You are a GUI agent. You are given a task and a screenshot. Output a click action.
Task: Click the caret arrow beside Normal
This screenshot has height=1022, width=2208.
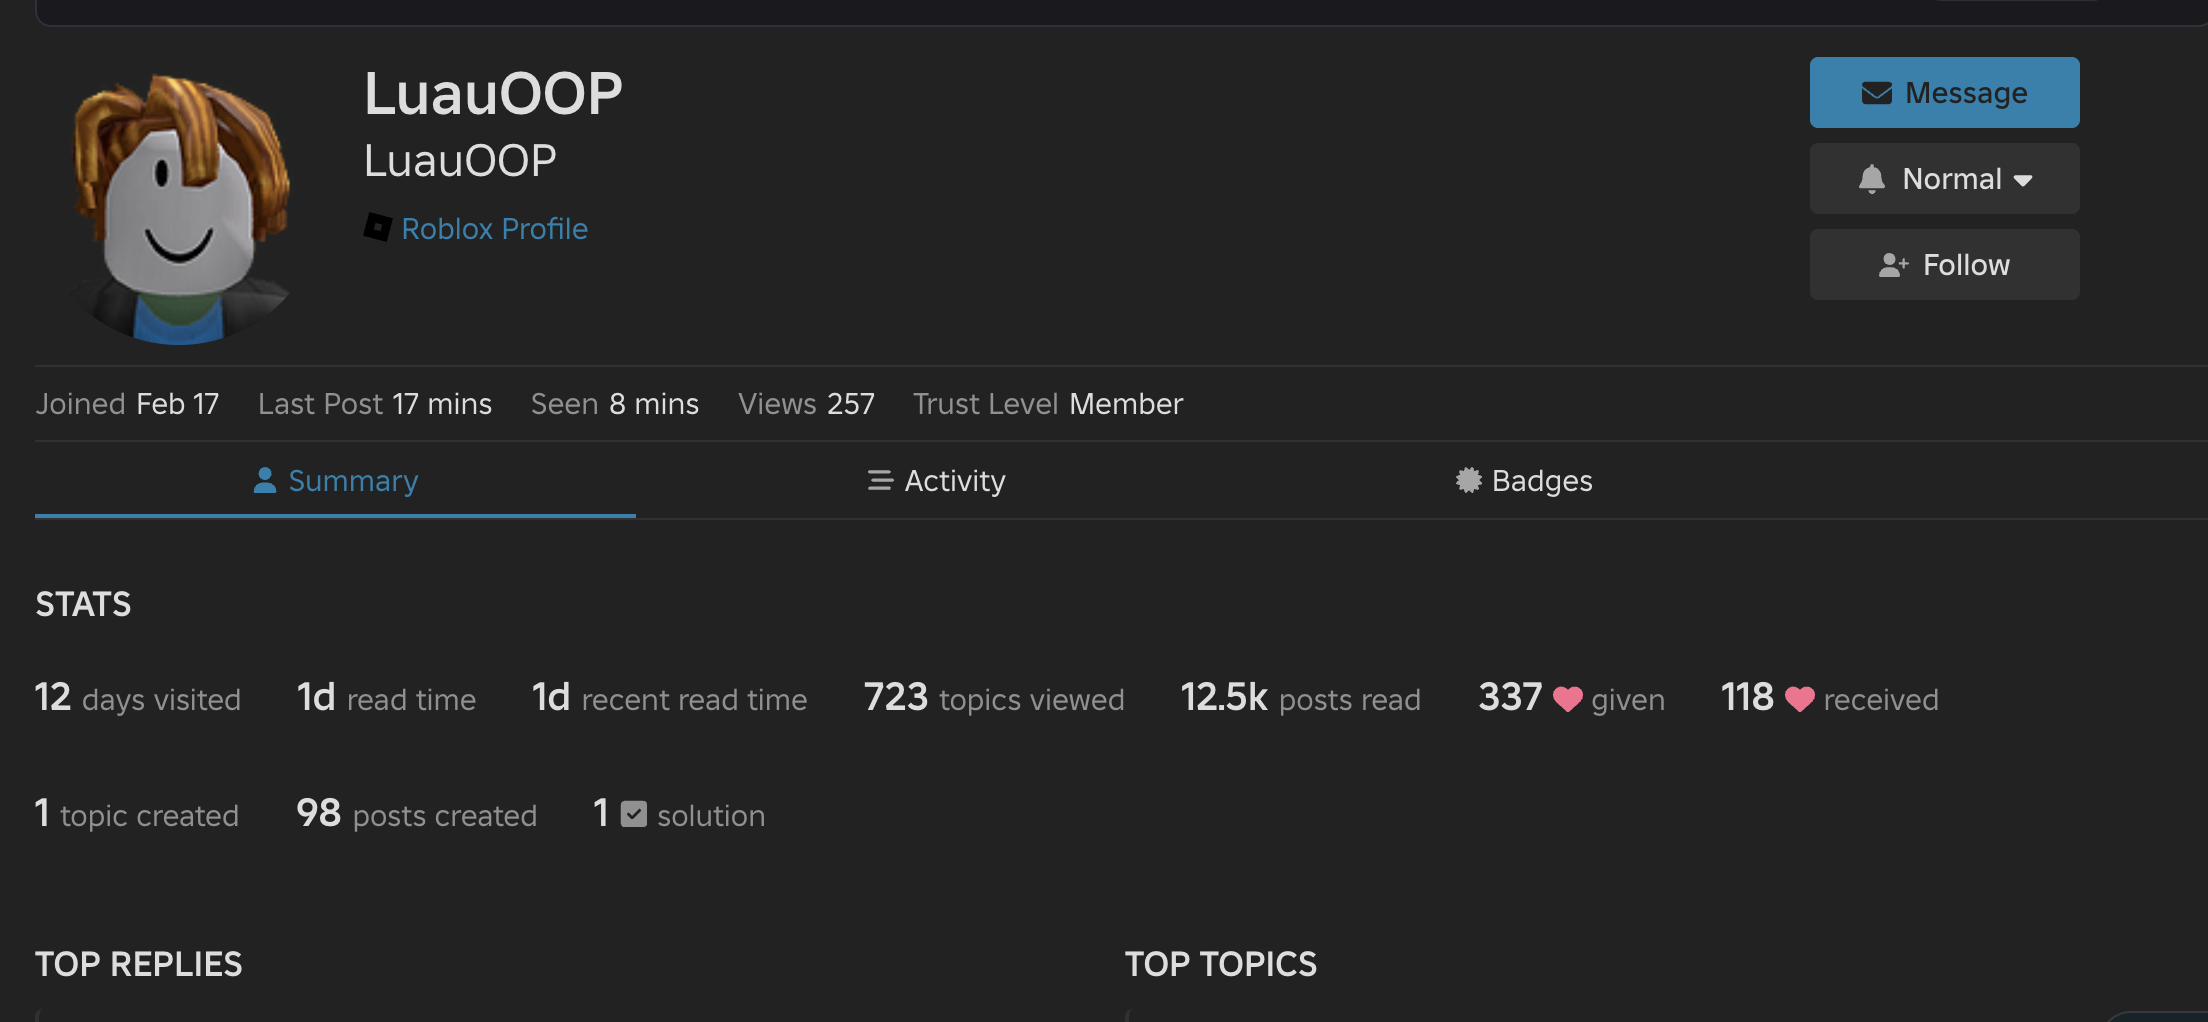[2023, 181]
